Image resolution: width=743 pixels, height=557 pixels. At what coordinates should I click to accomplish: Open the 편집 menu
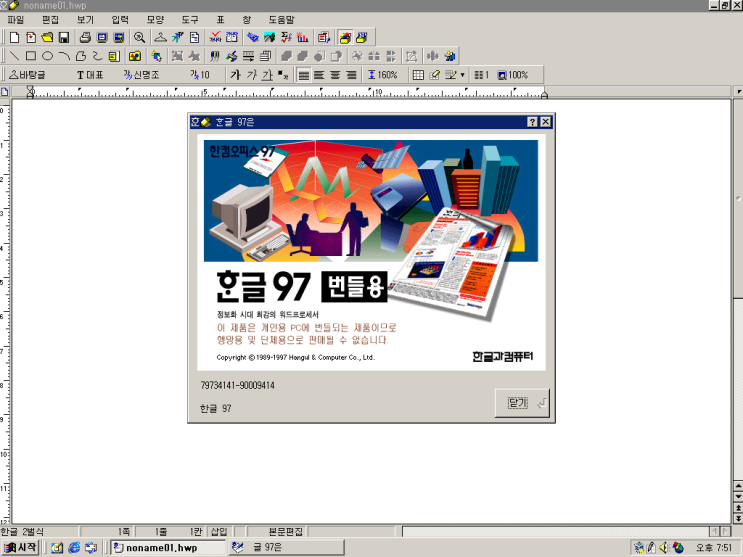pyautogui.click(x=50, y=19)
